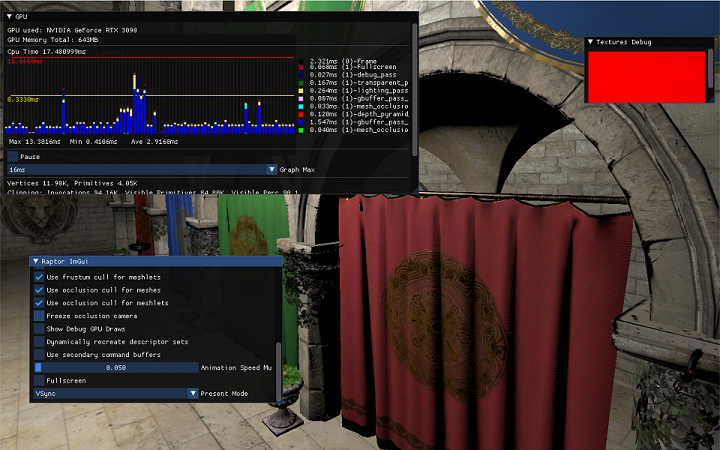Click the 'Animation Speed Mu' label
720x450 pixels.
236,368
